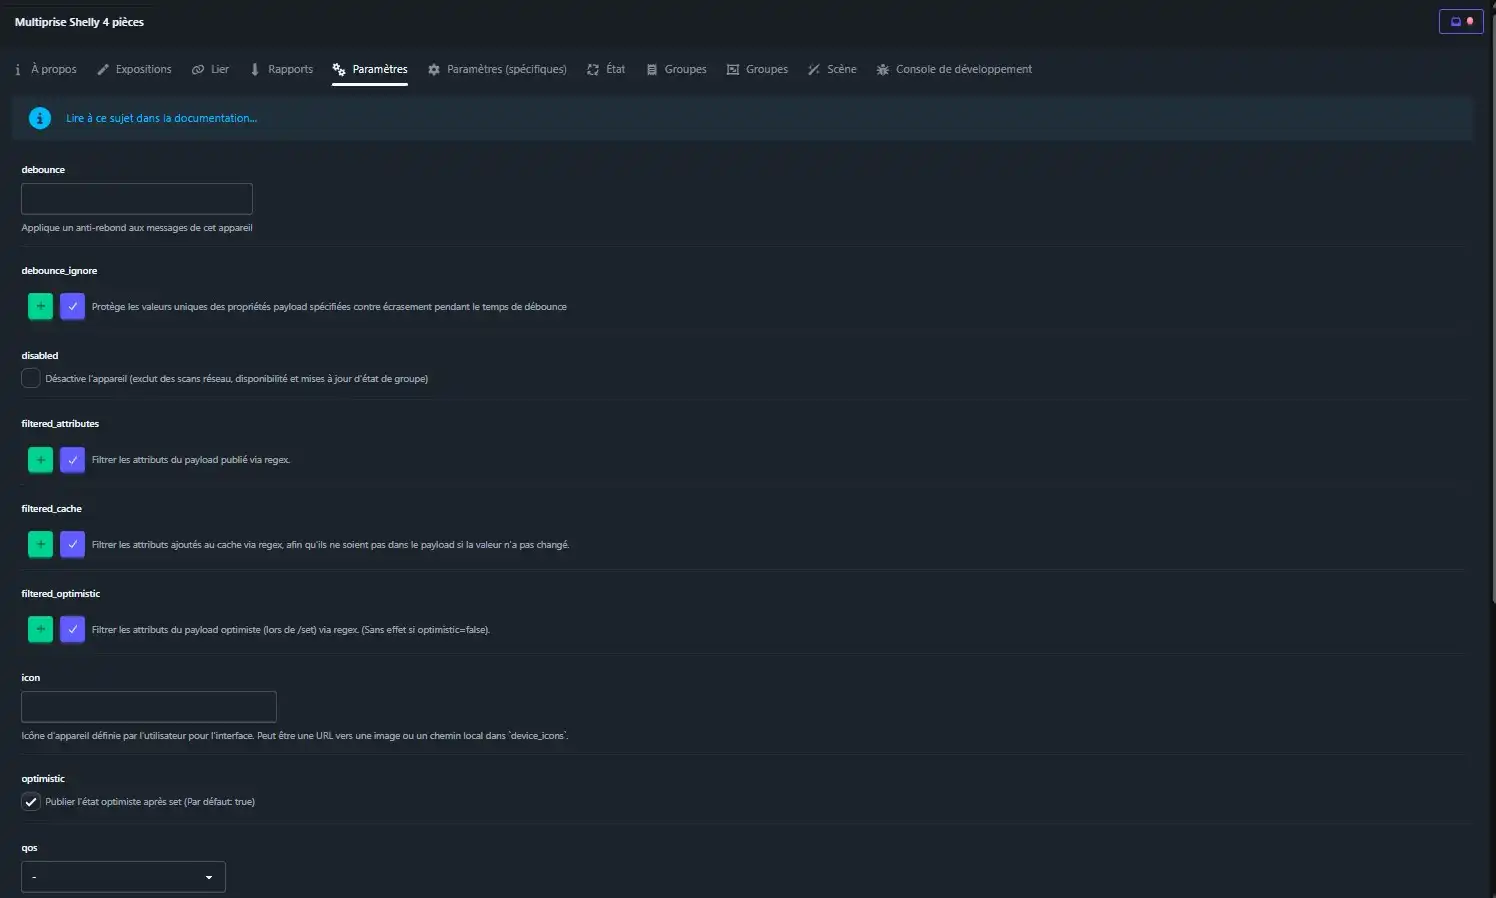Enable the disabled checkbox to deactivate the device
This screenshot has width=1496, height=898.
(31, 378)
